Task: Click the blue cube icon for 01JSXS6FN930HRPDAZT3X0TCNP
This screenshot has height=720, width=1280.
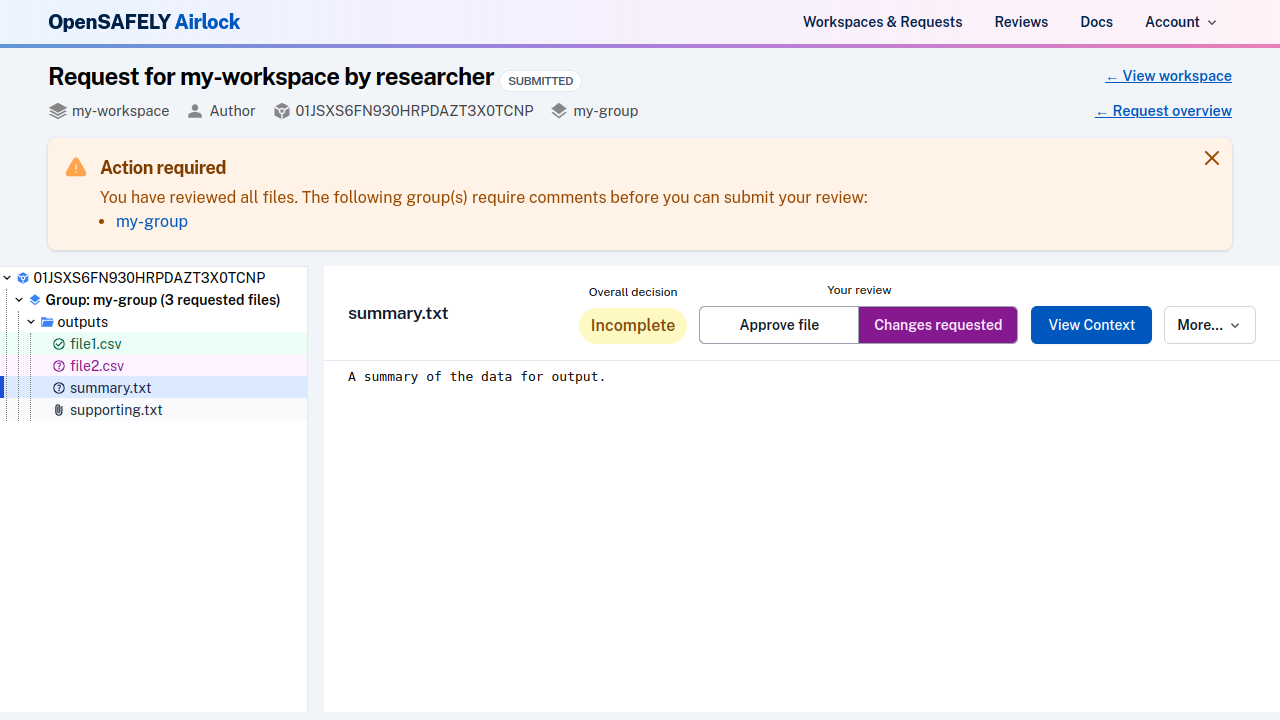Action: tap(23, 278)
